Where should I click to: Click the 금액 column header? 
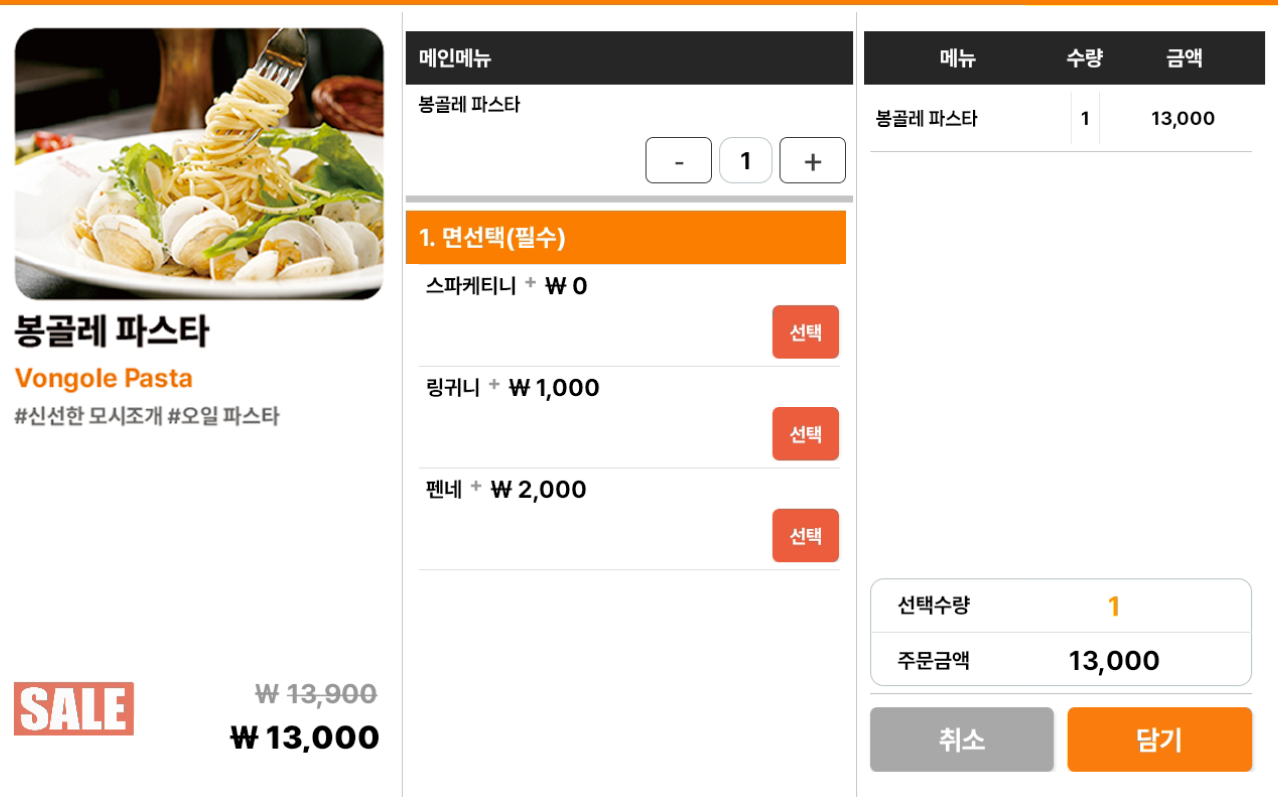point(1184,58)
